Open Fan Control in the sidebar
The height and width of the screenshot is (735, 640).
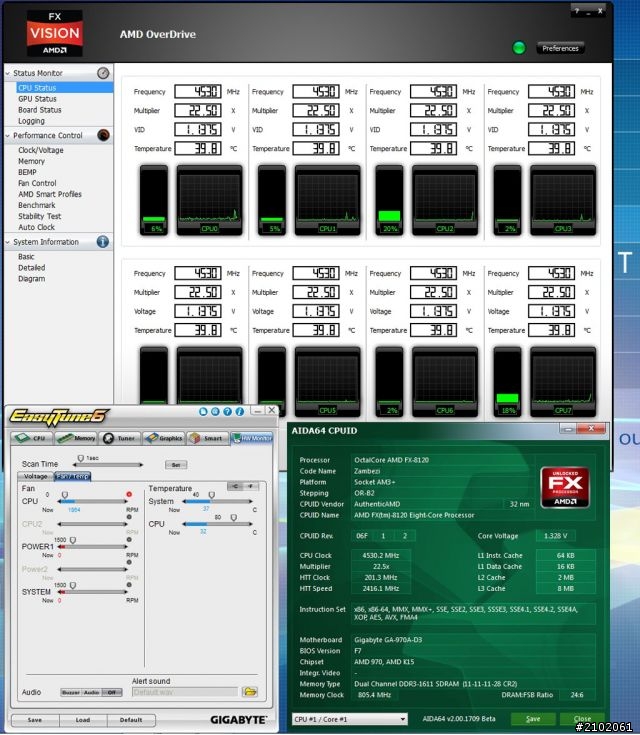tap(37, 183)
